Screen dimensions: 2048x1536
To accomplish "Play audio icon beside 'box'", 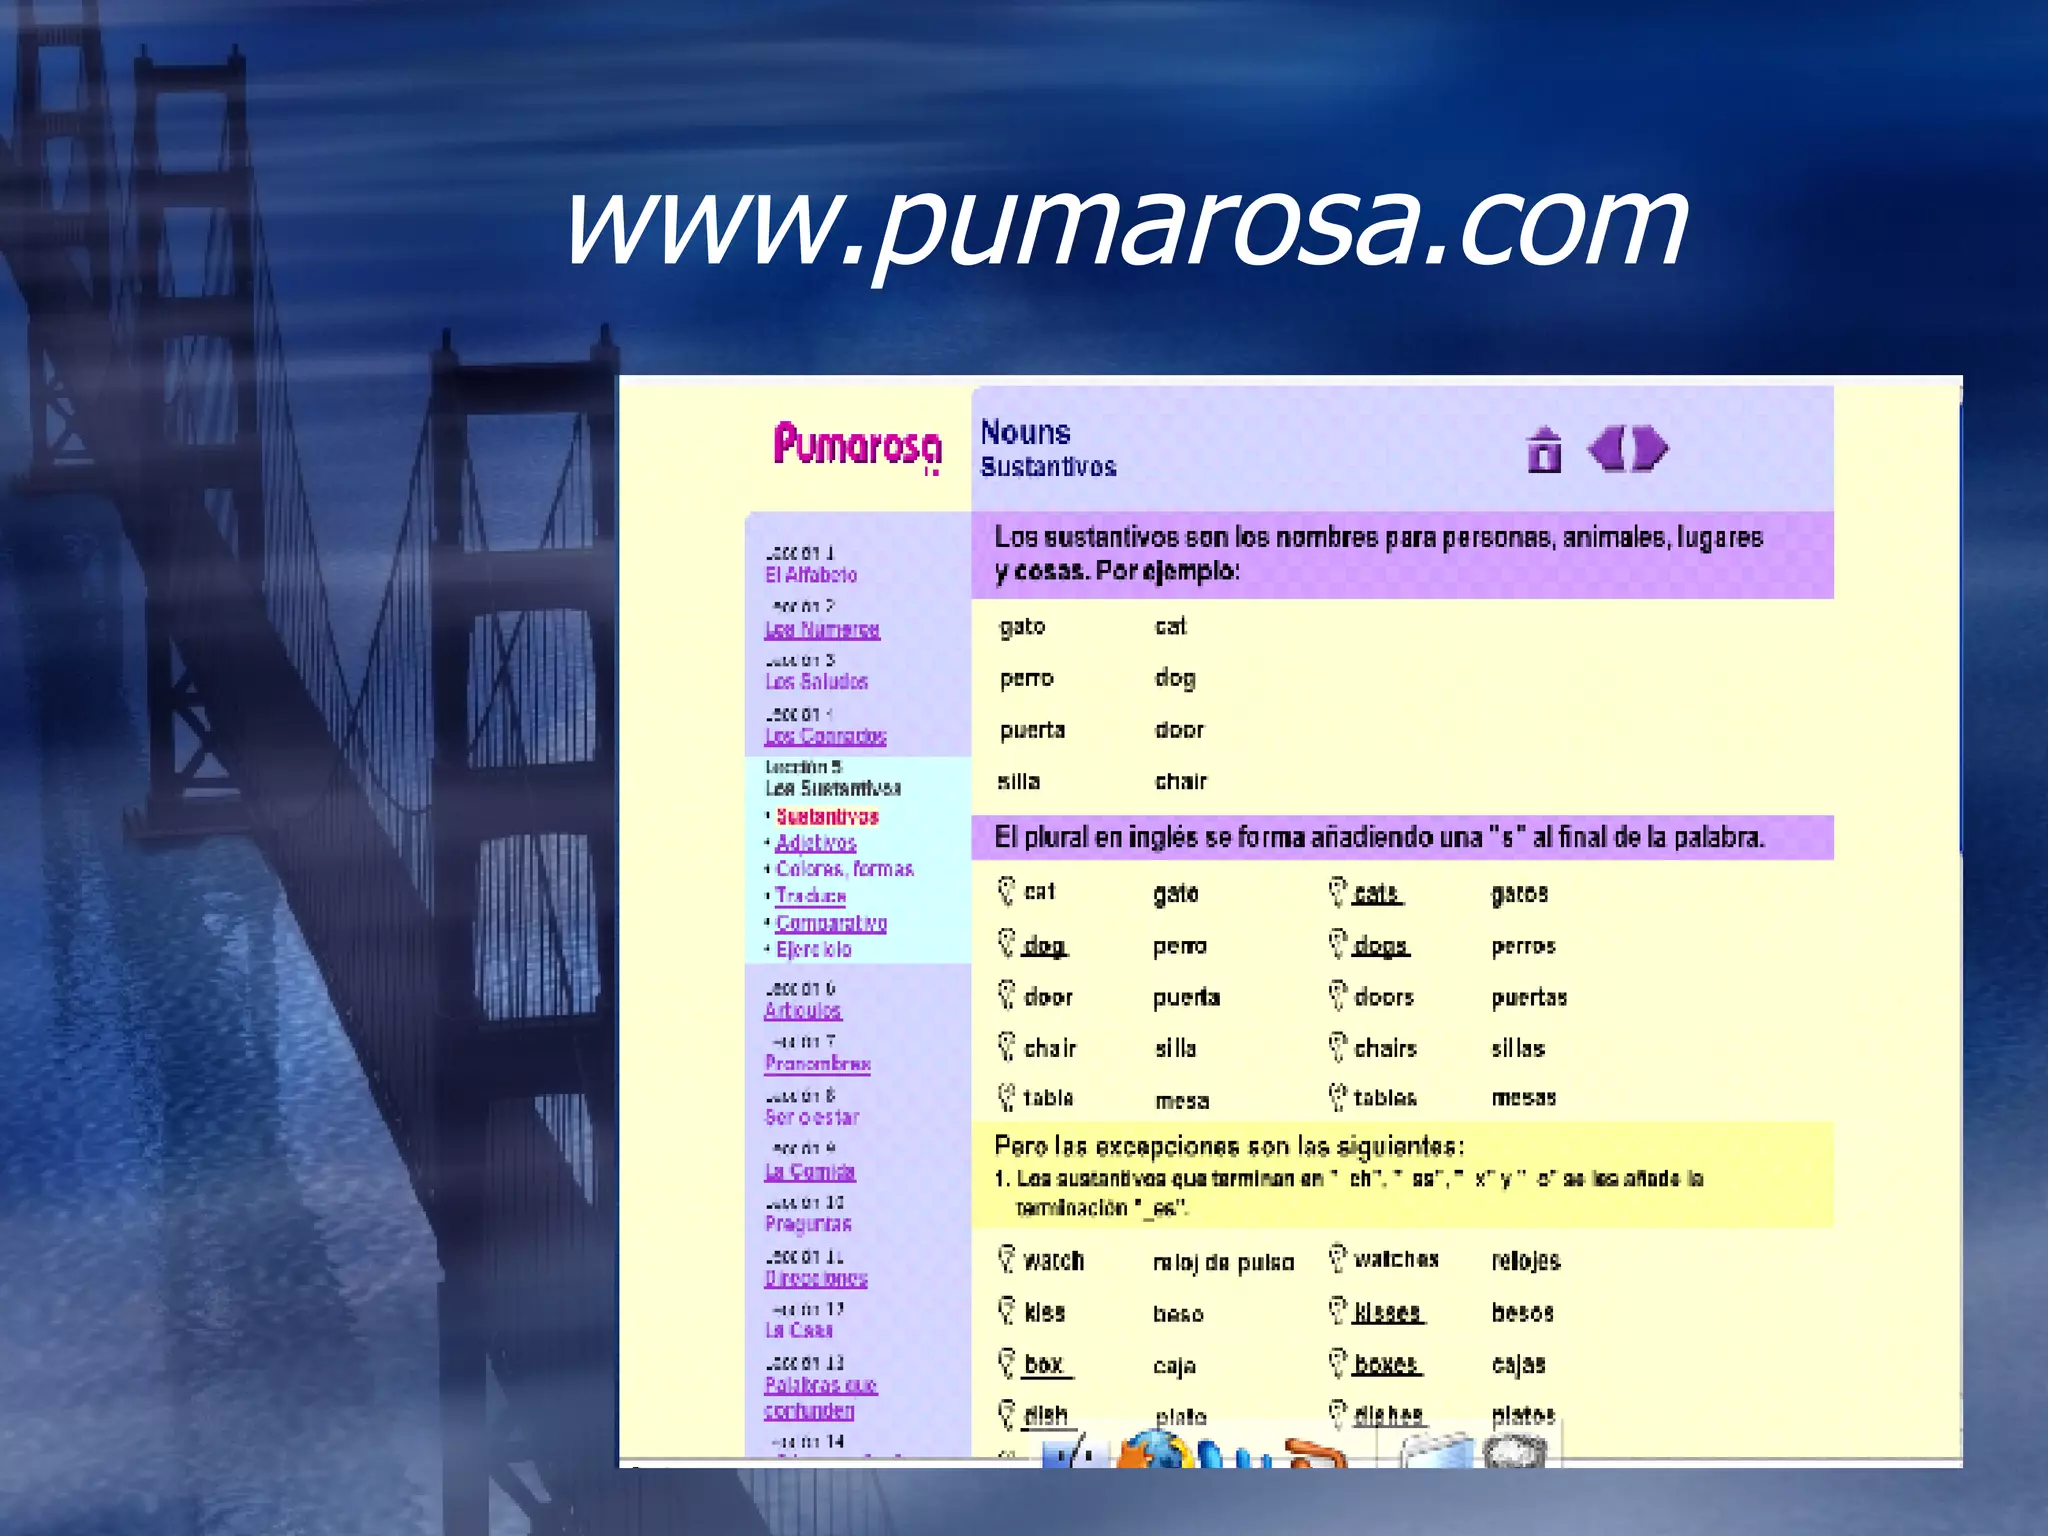I will (1007, 1363).
